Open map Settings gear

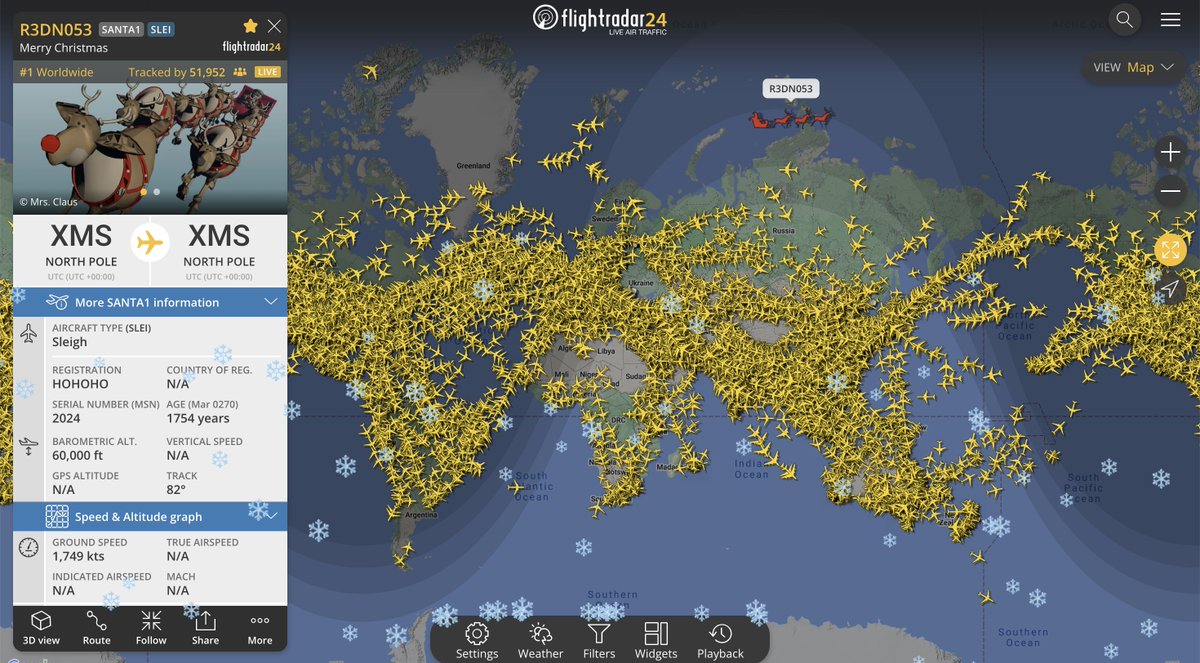coord(477,640)
